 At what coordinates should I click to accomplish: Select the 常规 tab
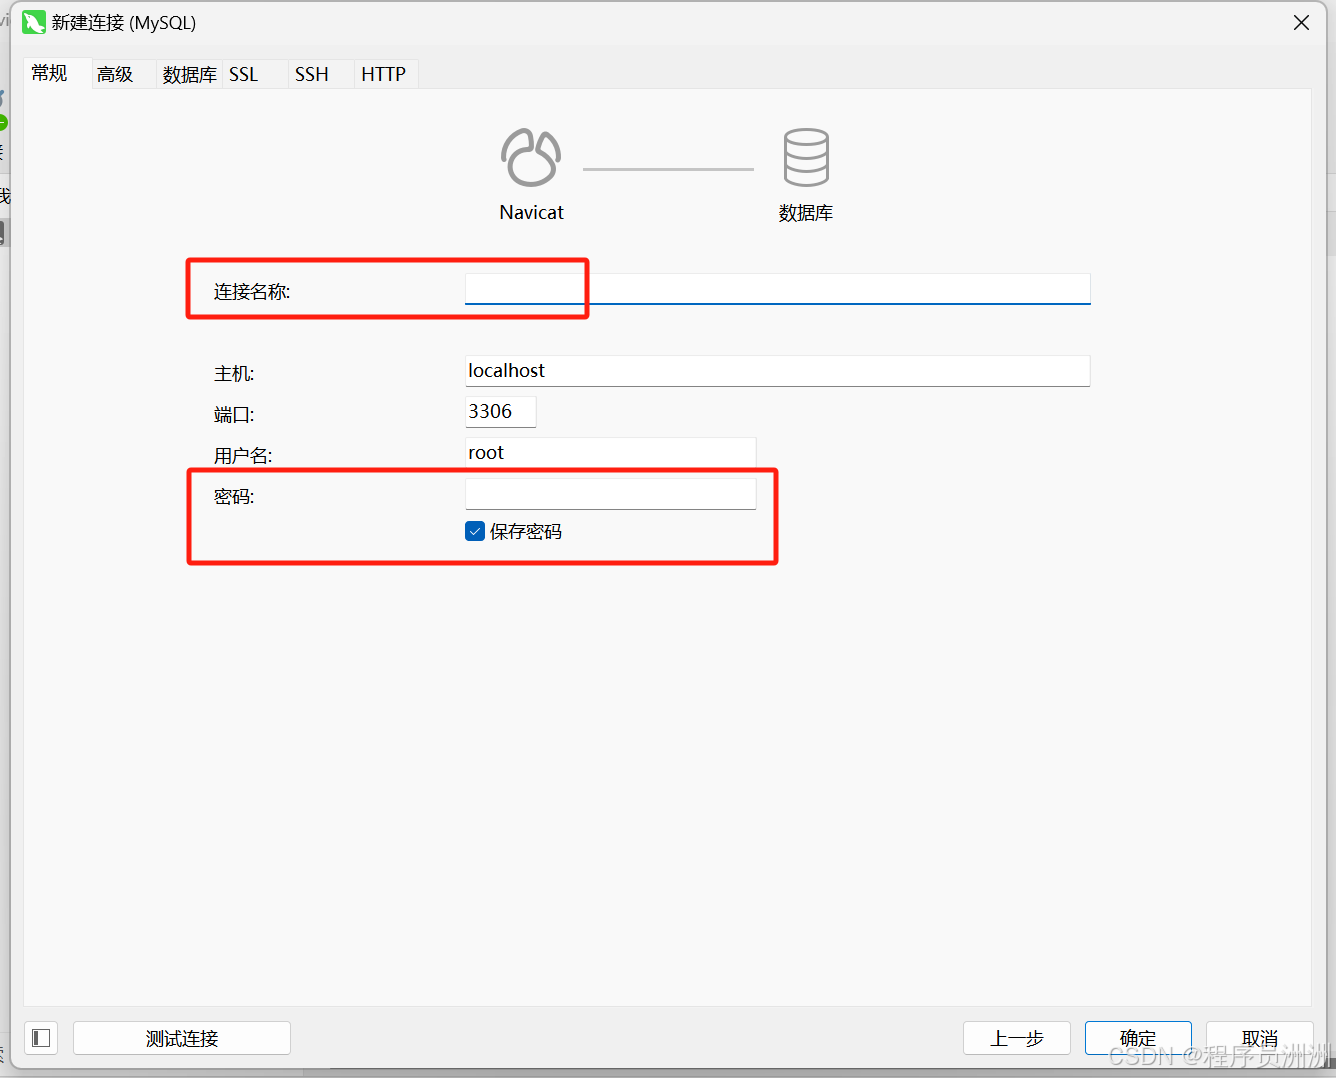click(x=50, y=73)
